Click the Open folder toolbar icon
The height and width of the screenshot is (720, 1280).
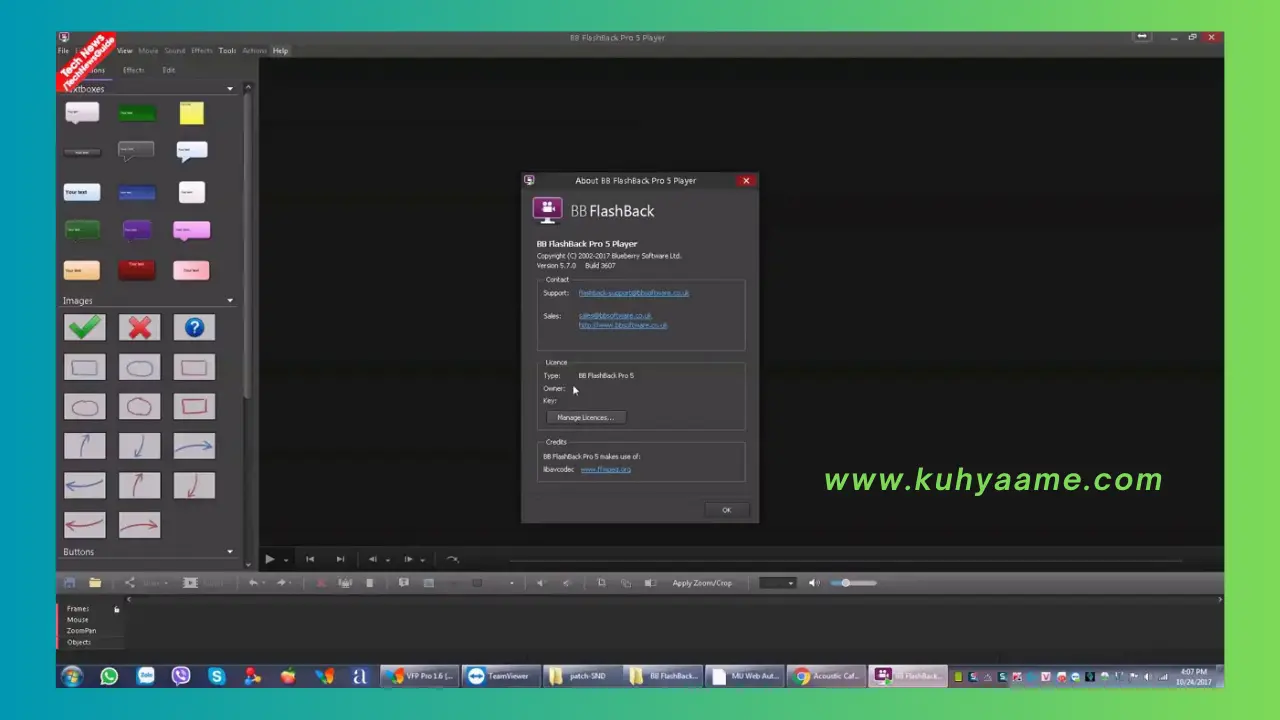pos(94,583)
